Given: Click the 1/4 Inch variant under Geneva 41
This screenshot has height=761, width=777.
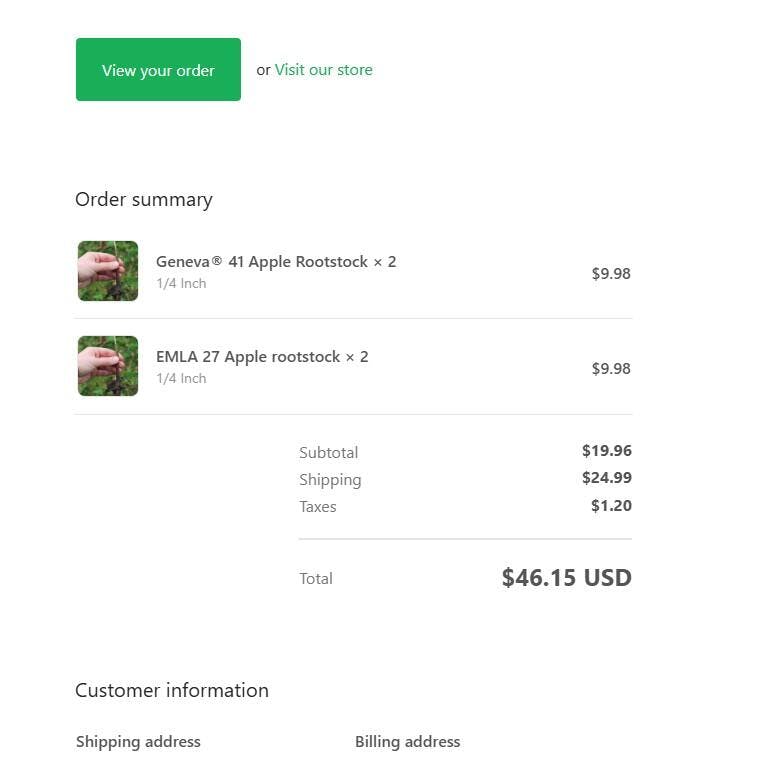Looking at the screenshot, I should pyautogui.click(x=181, y=284).
